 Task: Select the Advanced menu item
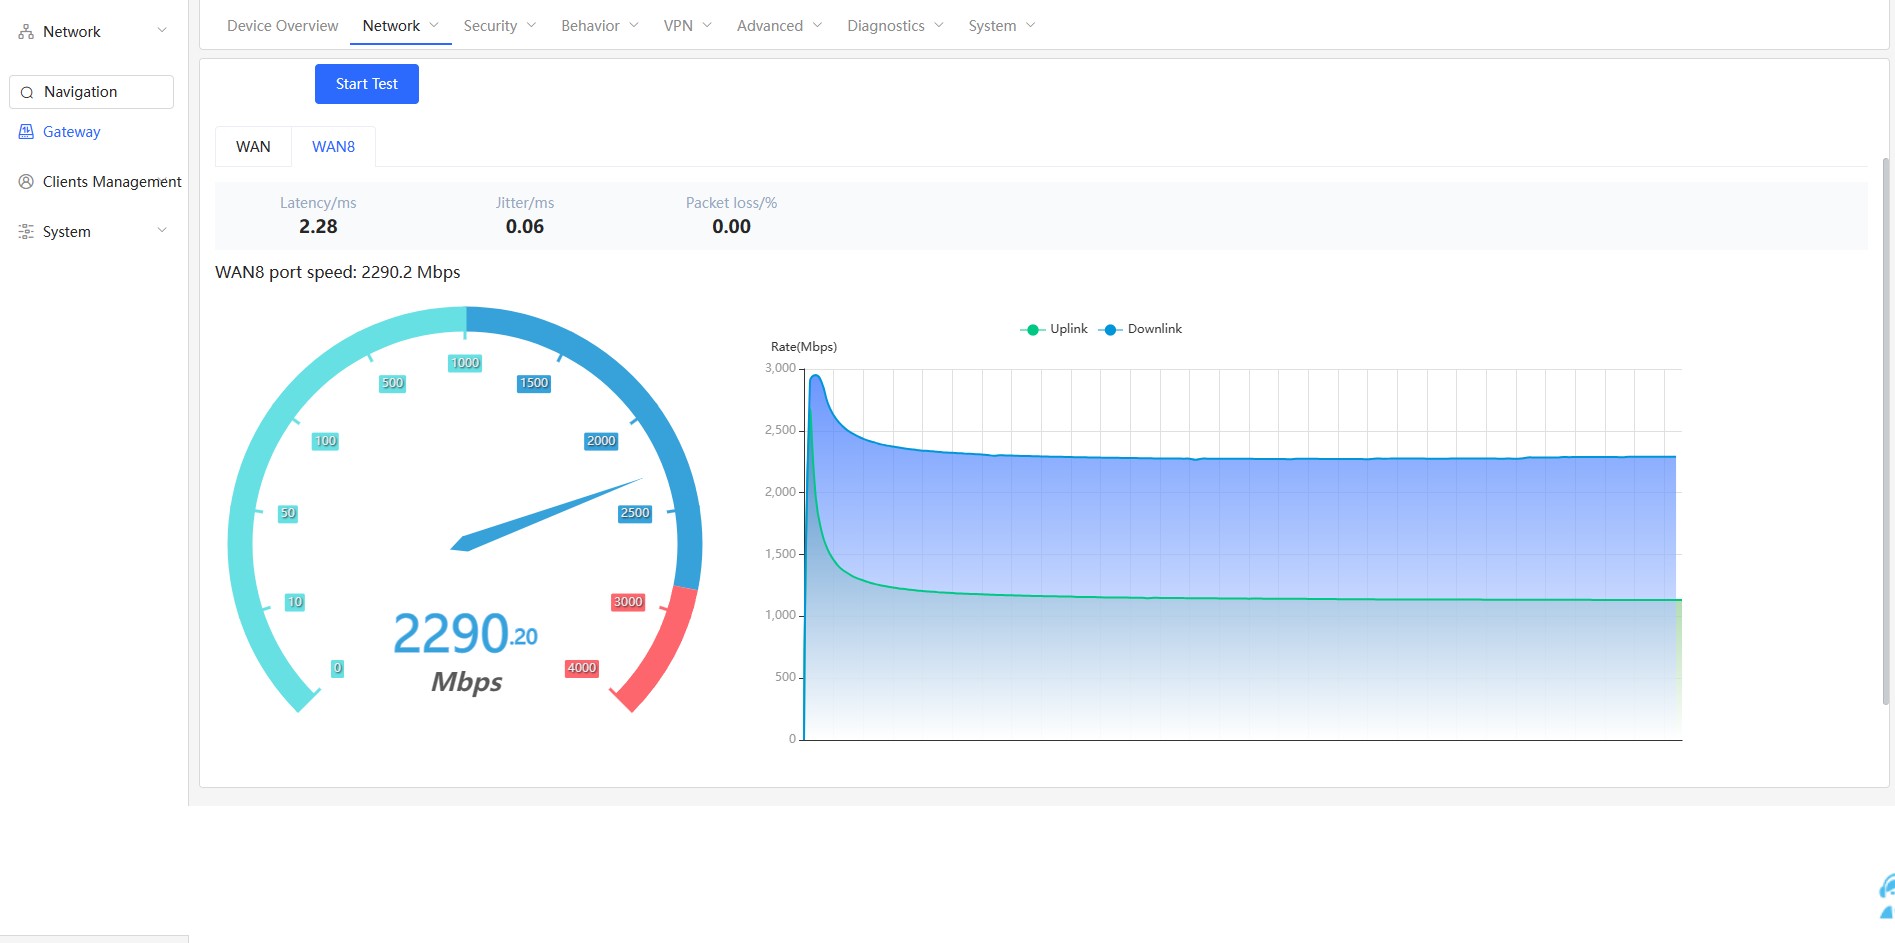pyautogui.click(x=770, y=26)
